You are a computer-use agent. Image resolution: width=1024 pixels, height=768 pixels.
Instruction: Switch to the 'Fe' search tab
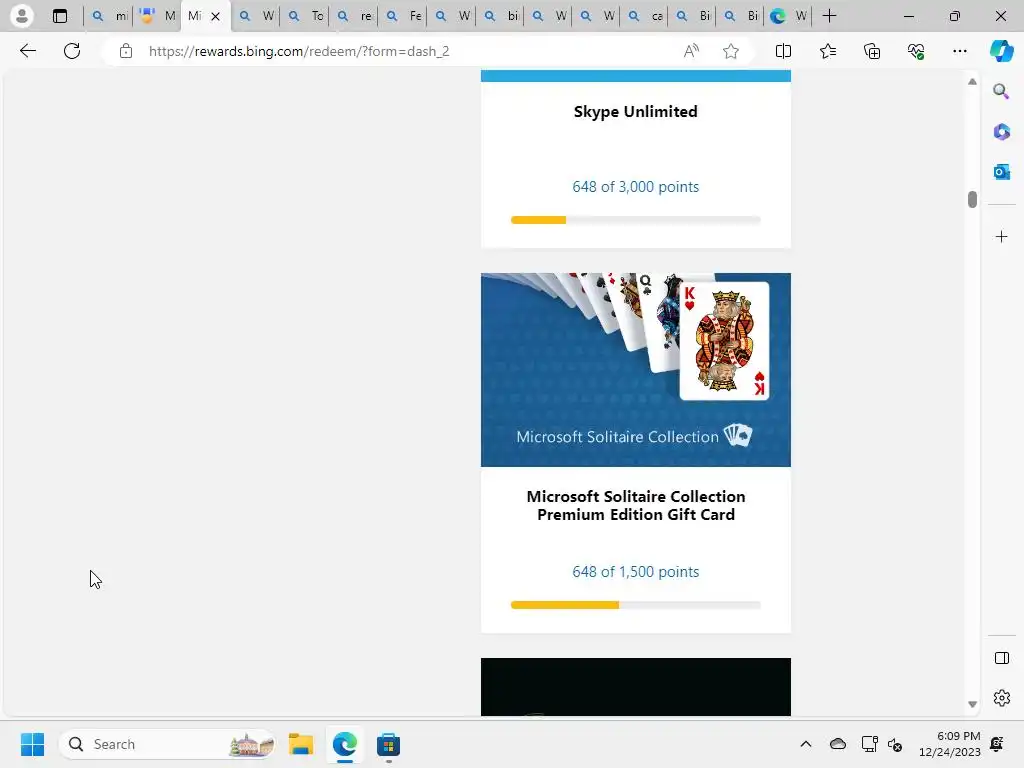(402, 16)
